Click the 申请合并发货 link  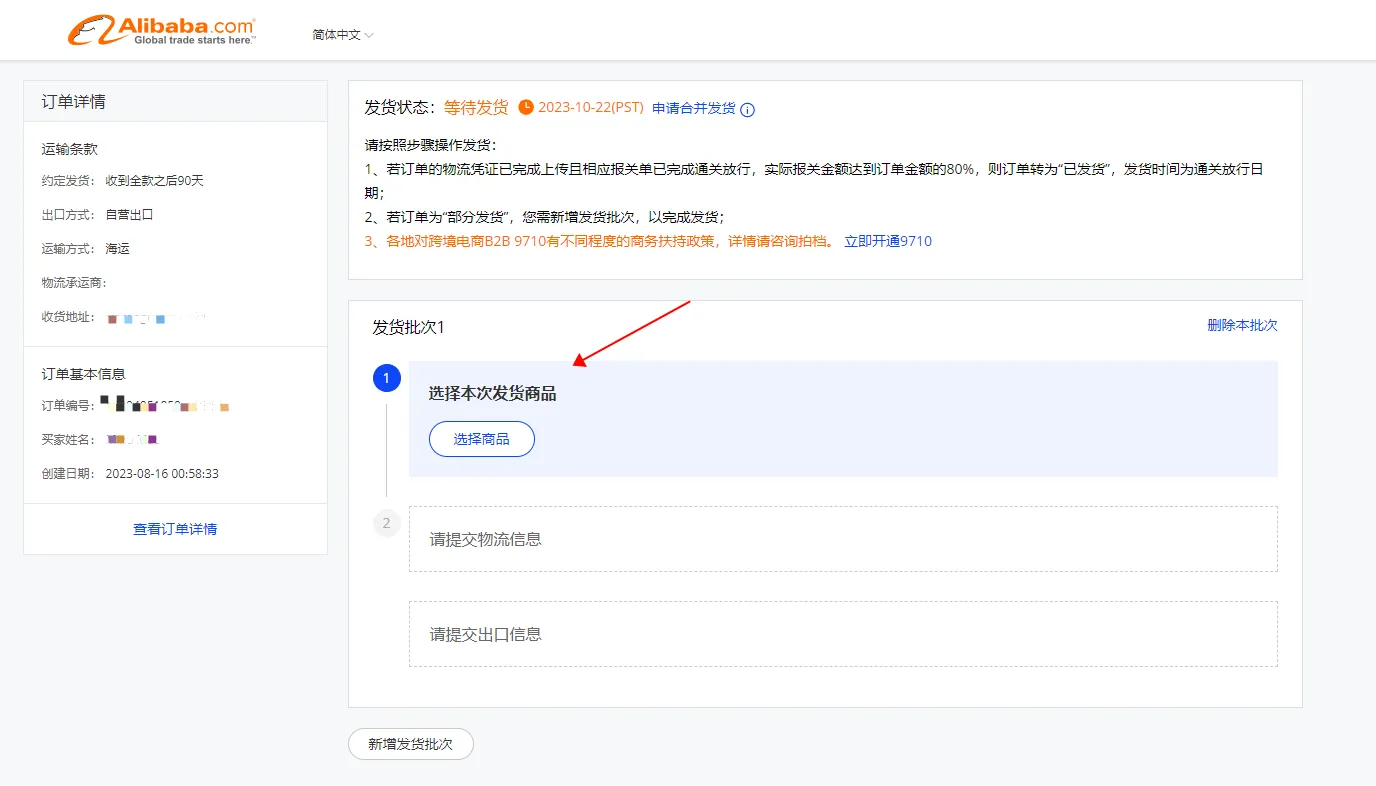pos(693,108)
